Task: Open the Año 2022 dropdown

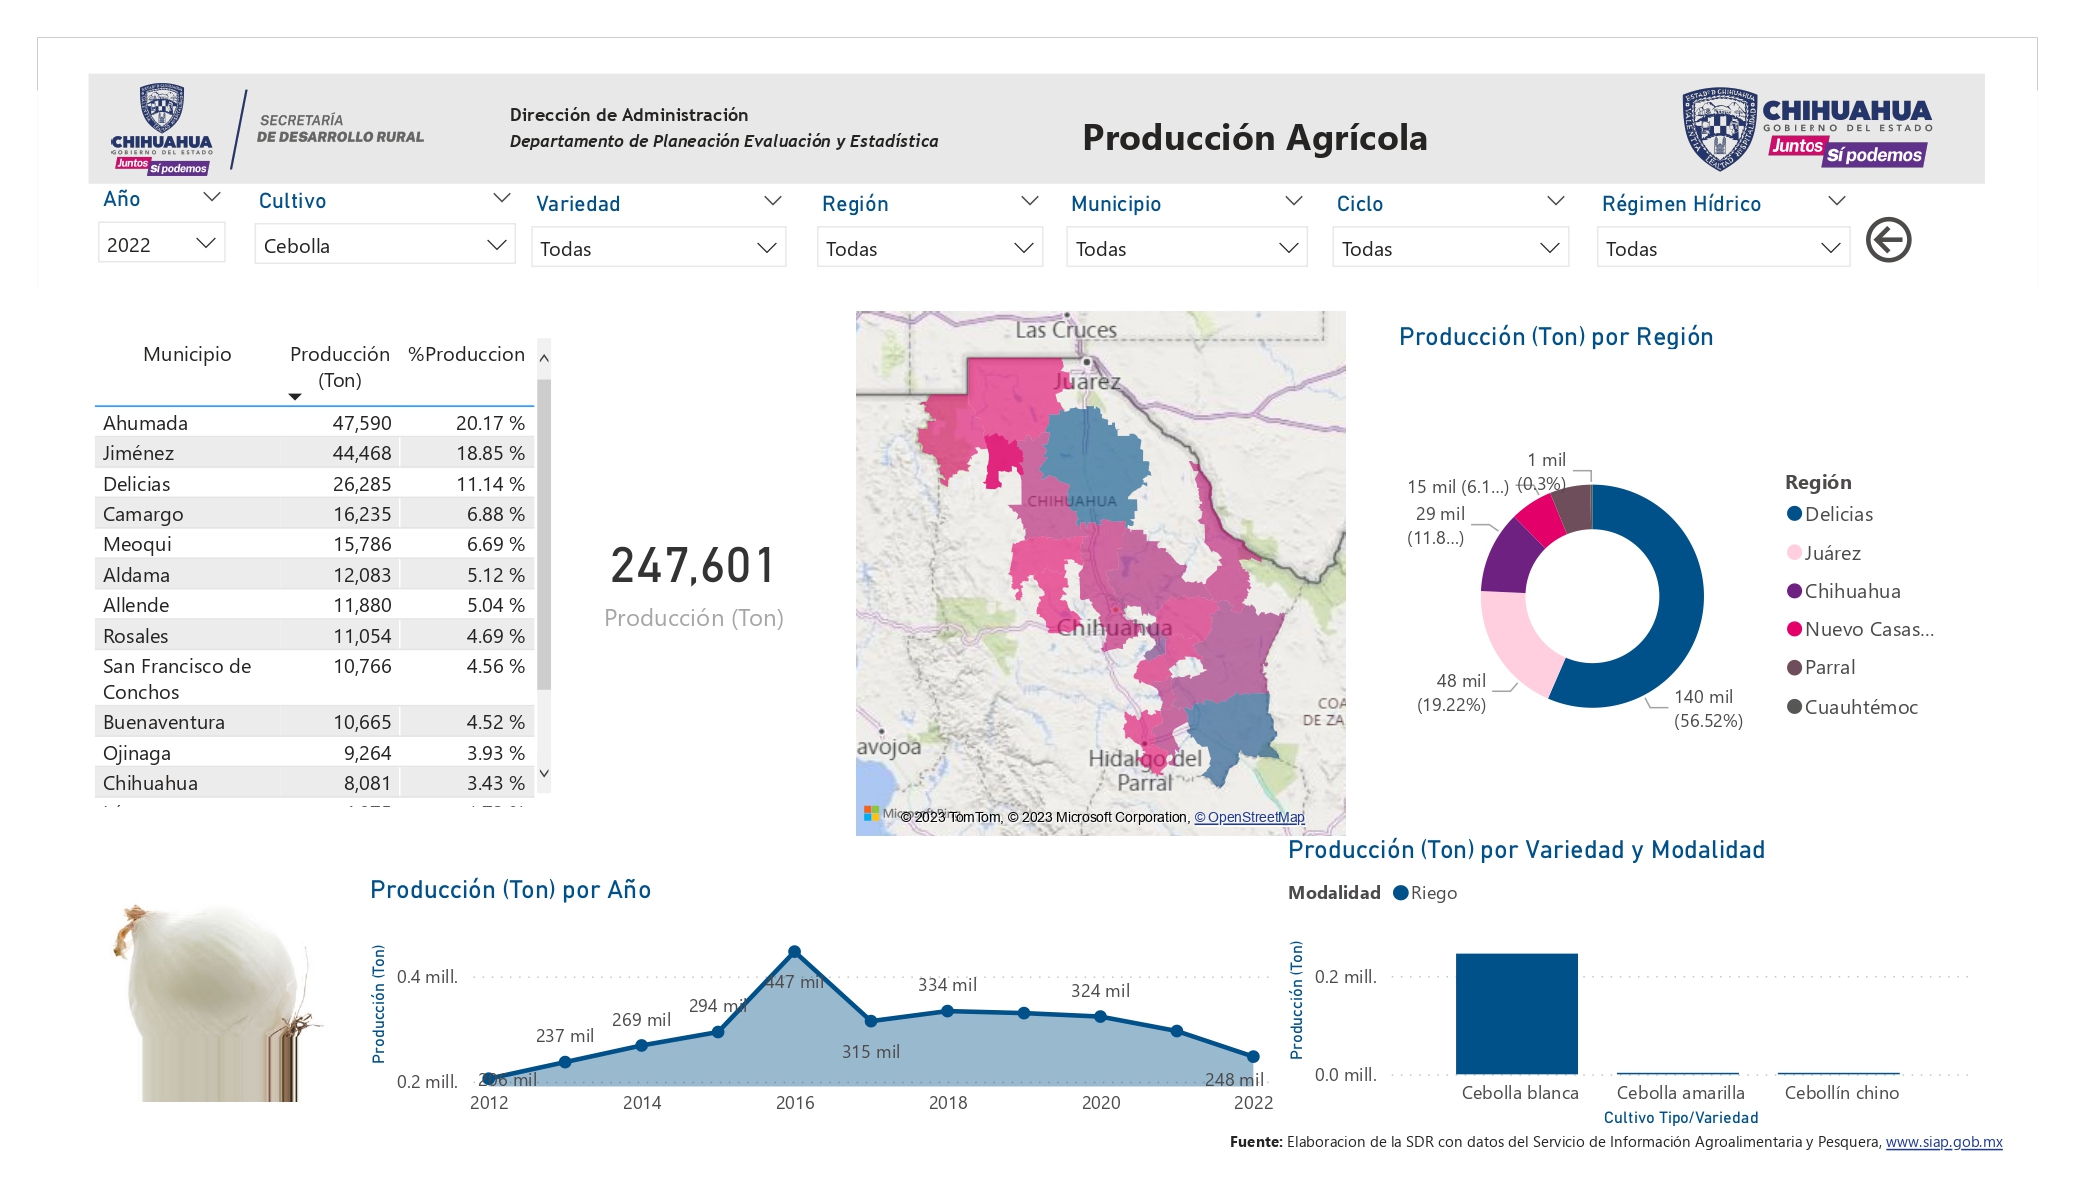Action: pos(161,244)
